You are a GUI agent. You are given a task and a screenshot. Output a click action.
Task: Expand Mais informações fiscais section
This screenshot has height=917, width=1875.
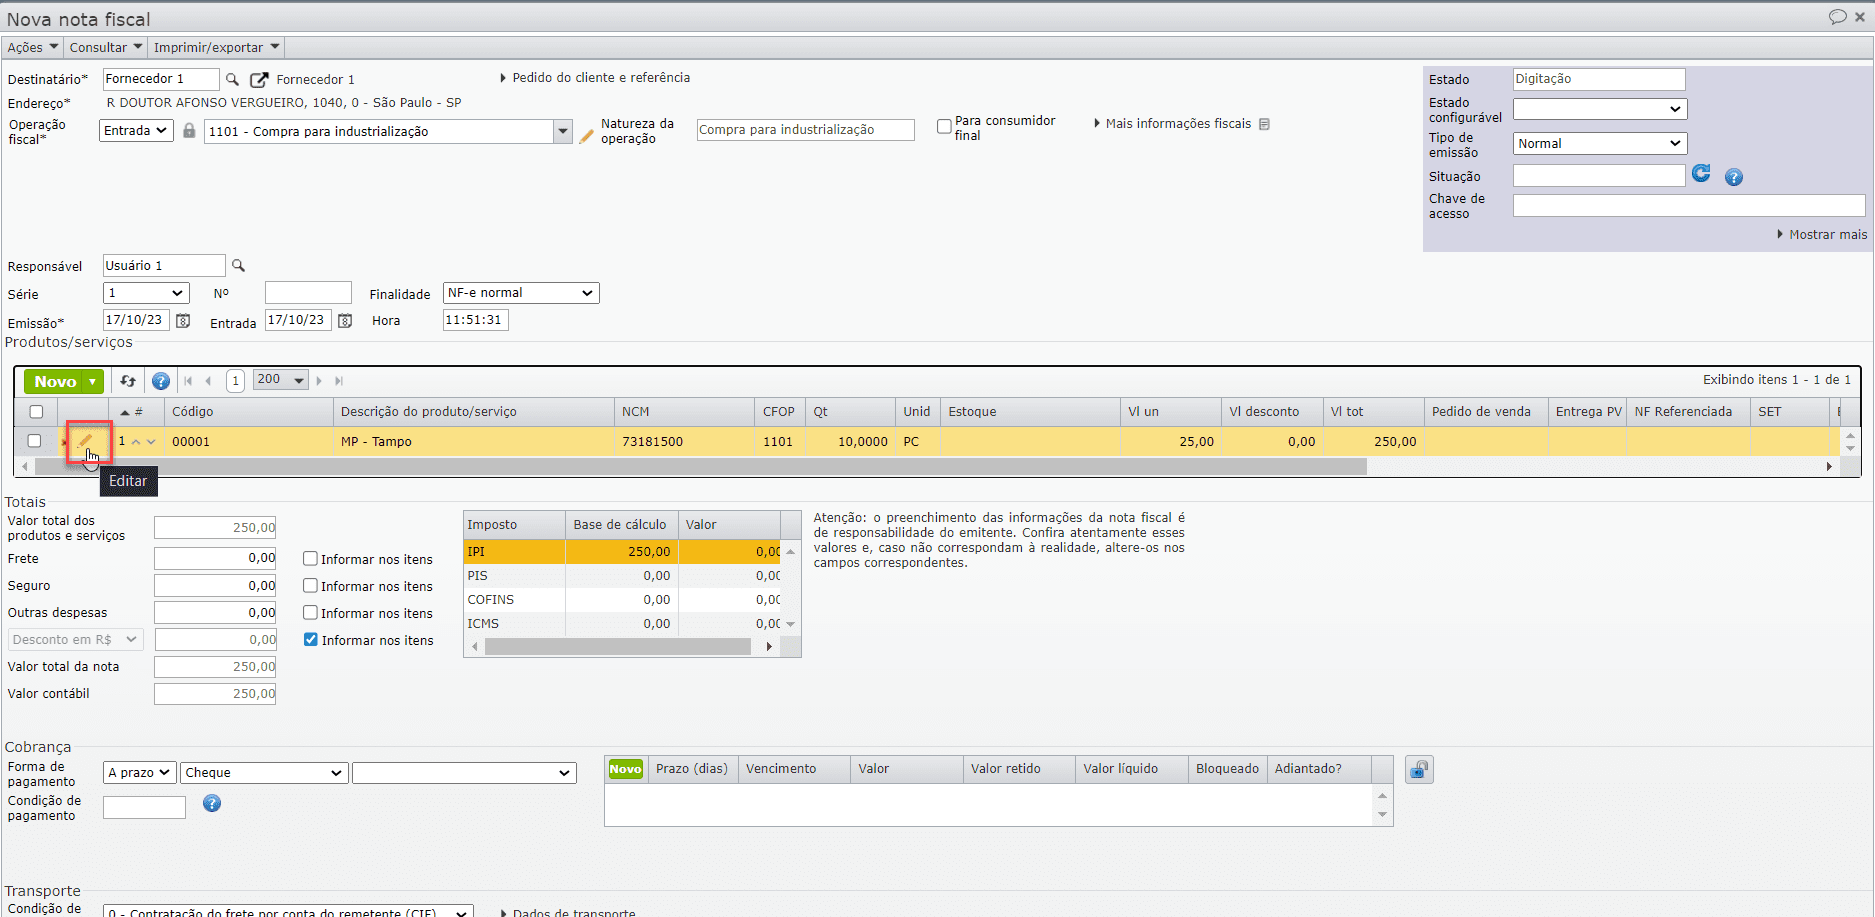[x=1177, y=124]
